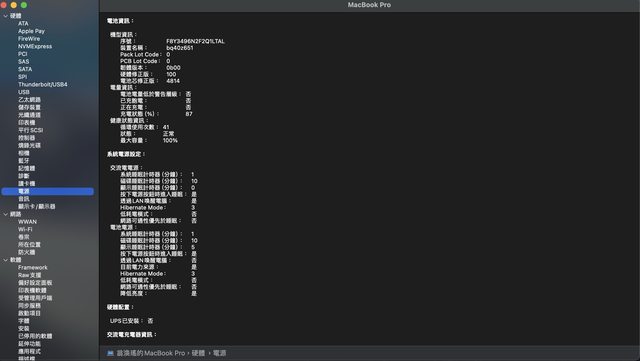640x361 pixels.
Task: Open 應用程式 in the sidebar
Action: (29, 351)
